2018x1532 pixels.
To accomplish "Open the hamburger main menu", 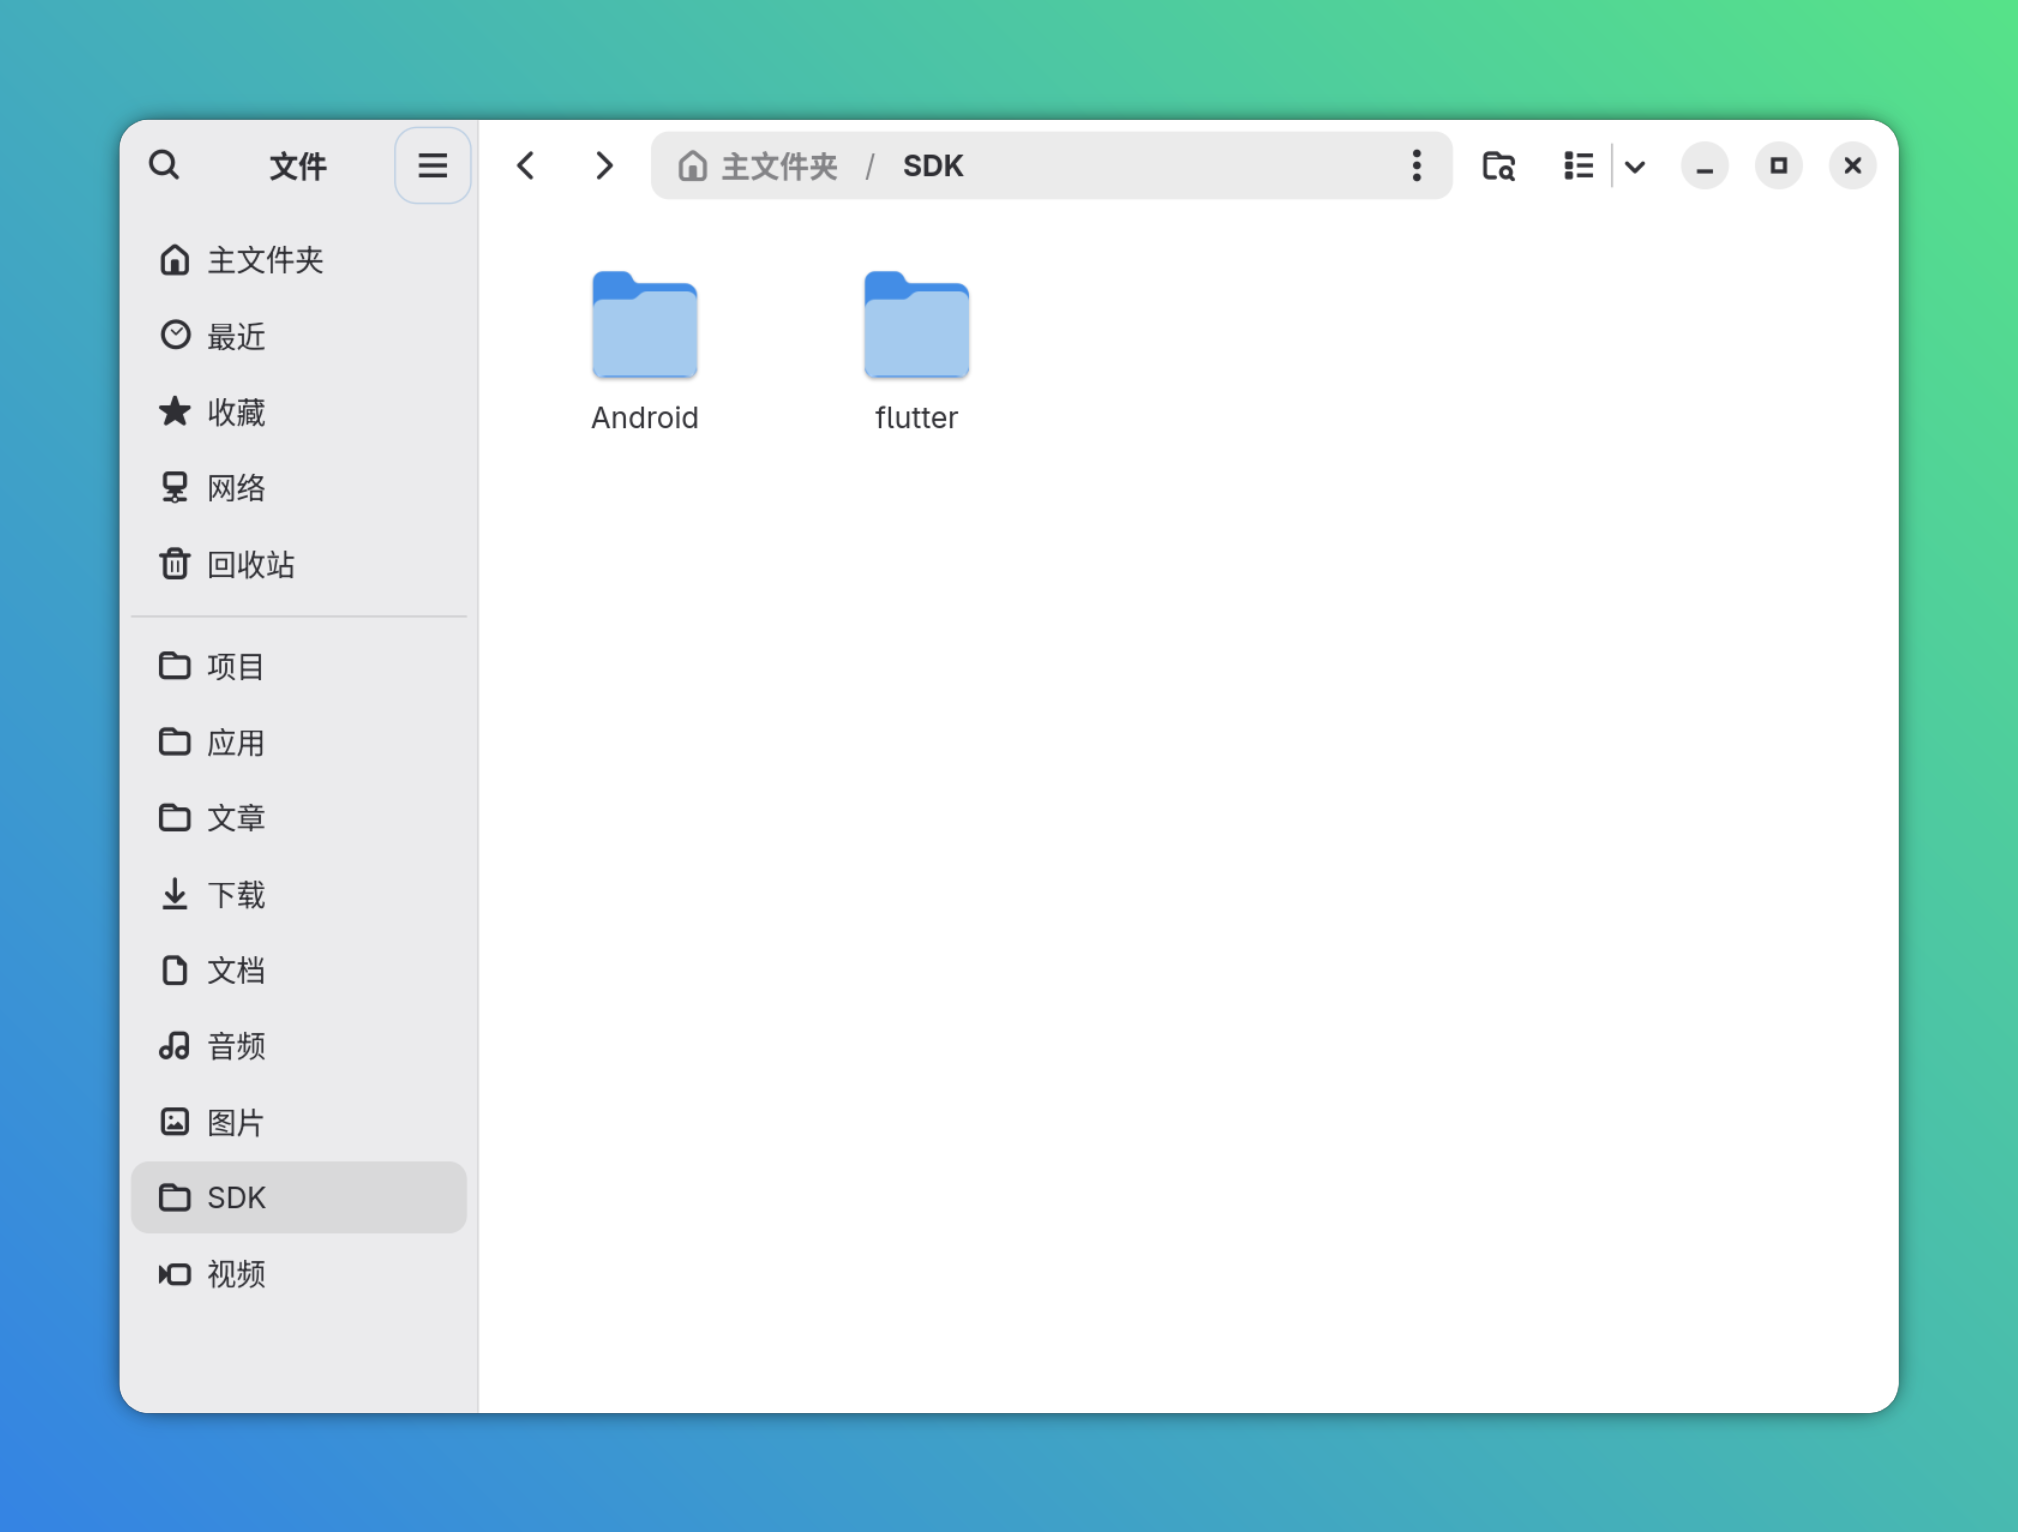I will pos(432,165).
